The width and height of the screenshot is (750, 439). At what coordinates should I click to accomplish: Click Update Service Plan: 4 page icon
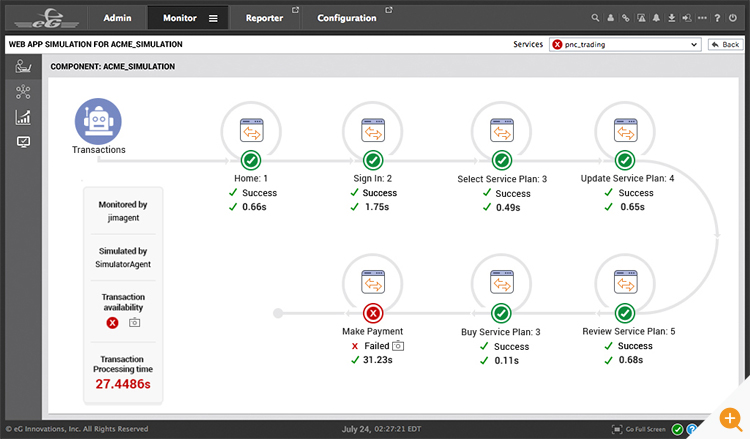[626, 130]
